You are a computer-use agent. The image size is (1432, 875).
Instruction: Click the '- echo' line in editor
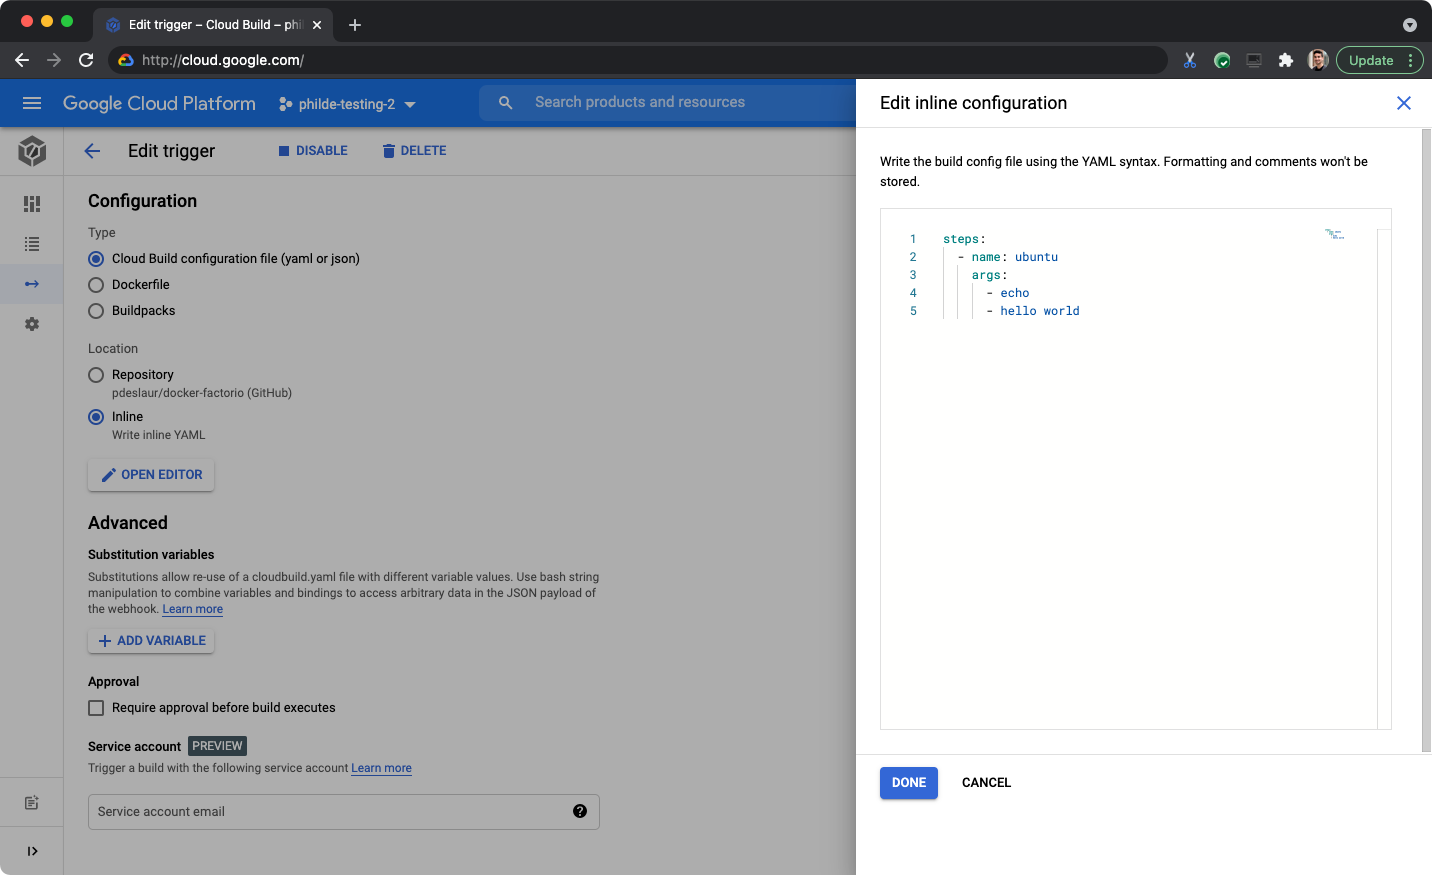click(x=1008, y=293)
